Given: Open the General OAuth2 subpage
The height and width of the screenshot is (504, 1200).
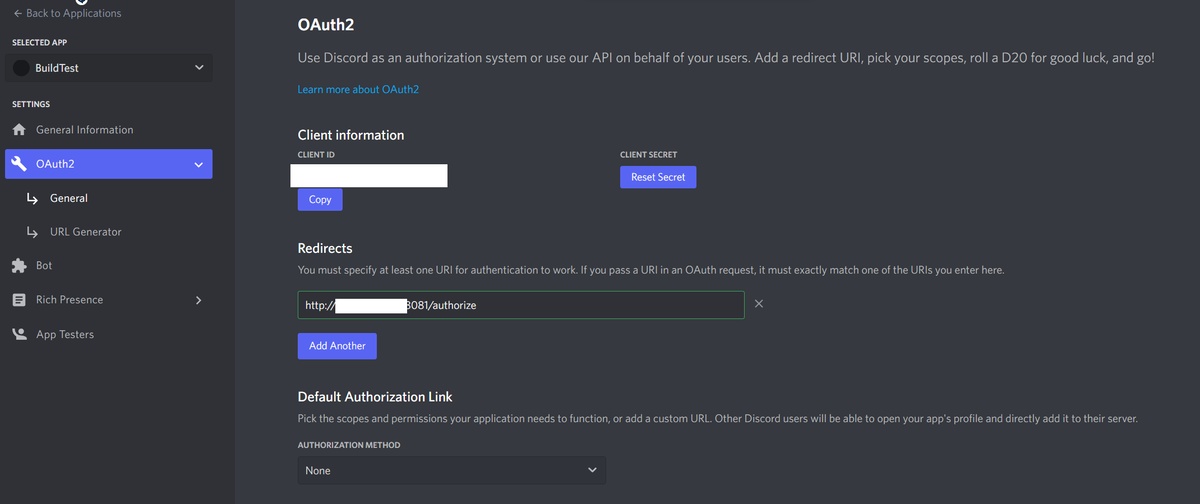Looking at the screenshot, I should 68,198.
